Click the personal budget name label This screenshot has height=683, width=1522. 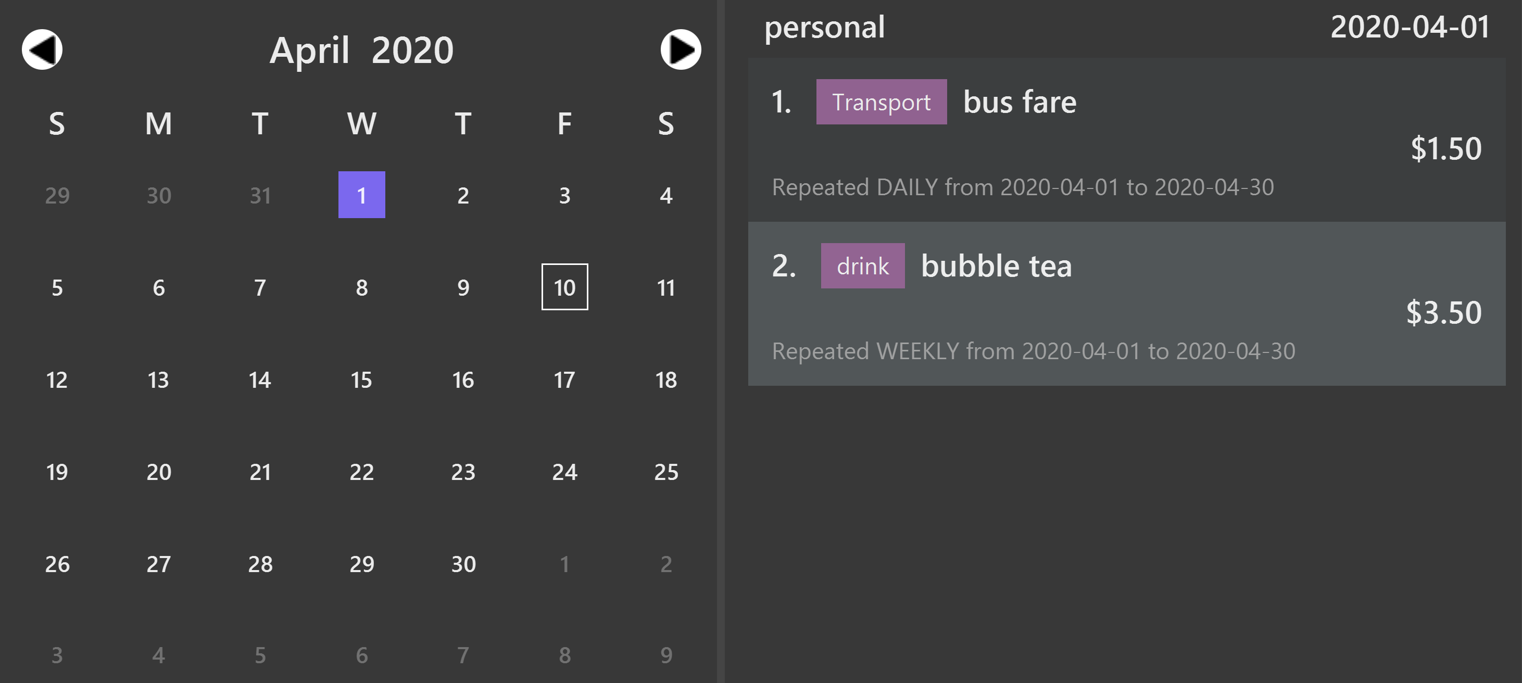[x=824, y=27]
